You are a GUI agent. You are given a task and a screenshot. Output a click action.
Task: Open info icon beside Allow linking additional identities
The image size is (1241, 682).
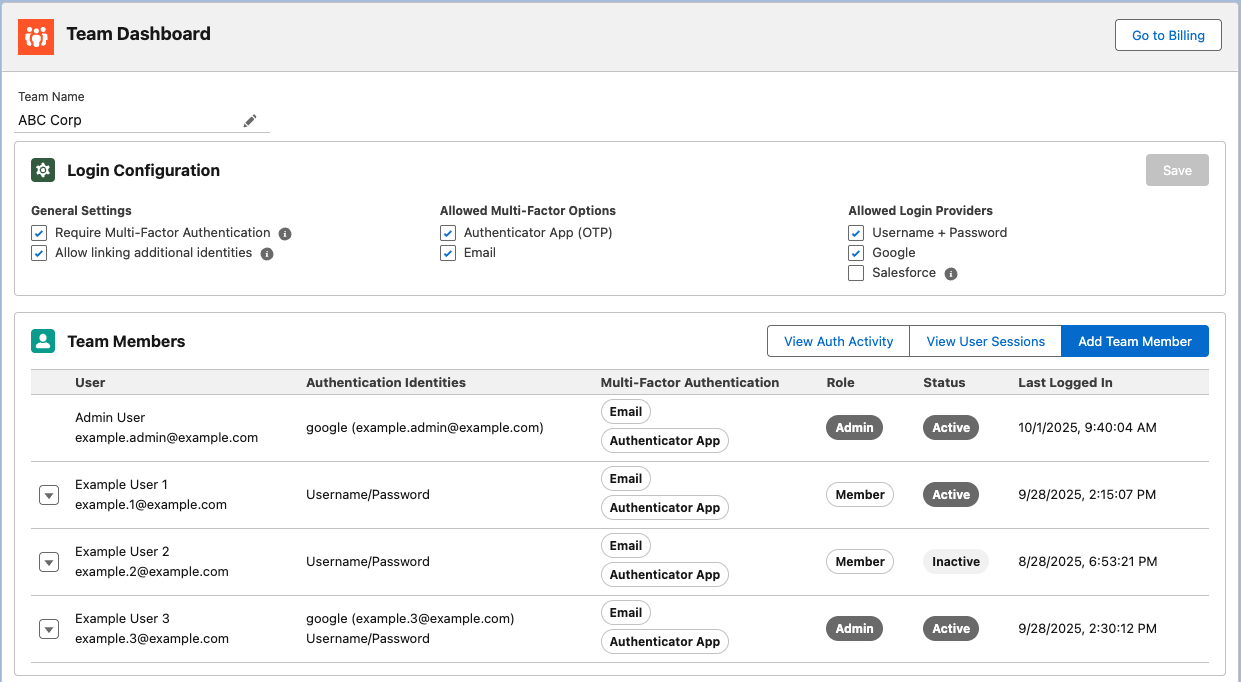(267, 254)
